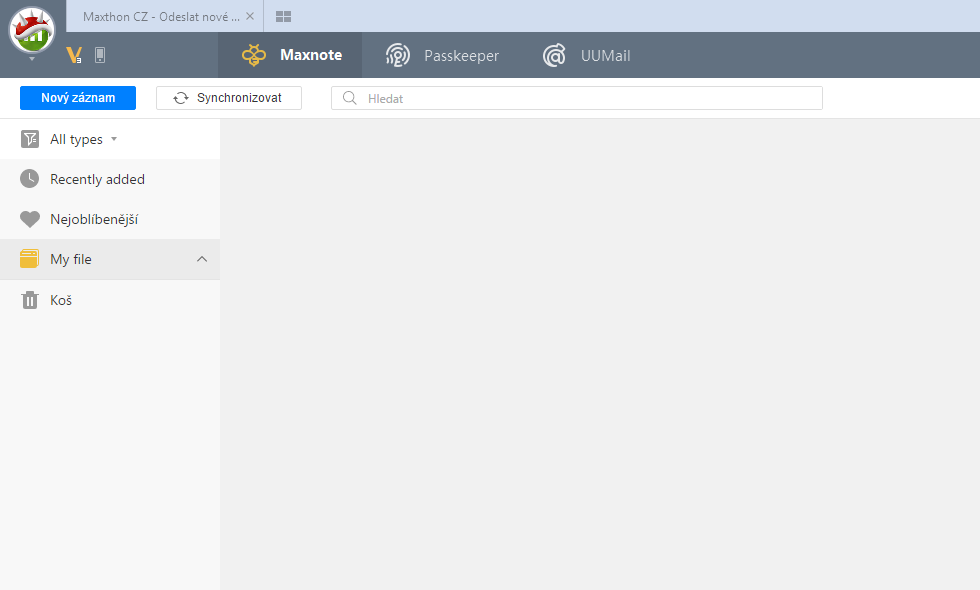Click the yellow V membership icon
Image resolution: width=980 pixels, height=590 pixels.
pyautogui.click(x=73, y=55)
